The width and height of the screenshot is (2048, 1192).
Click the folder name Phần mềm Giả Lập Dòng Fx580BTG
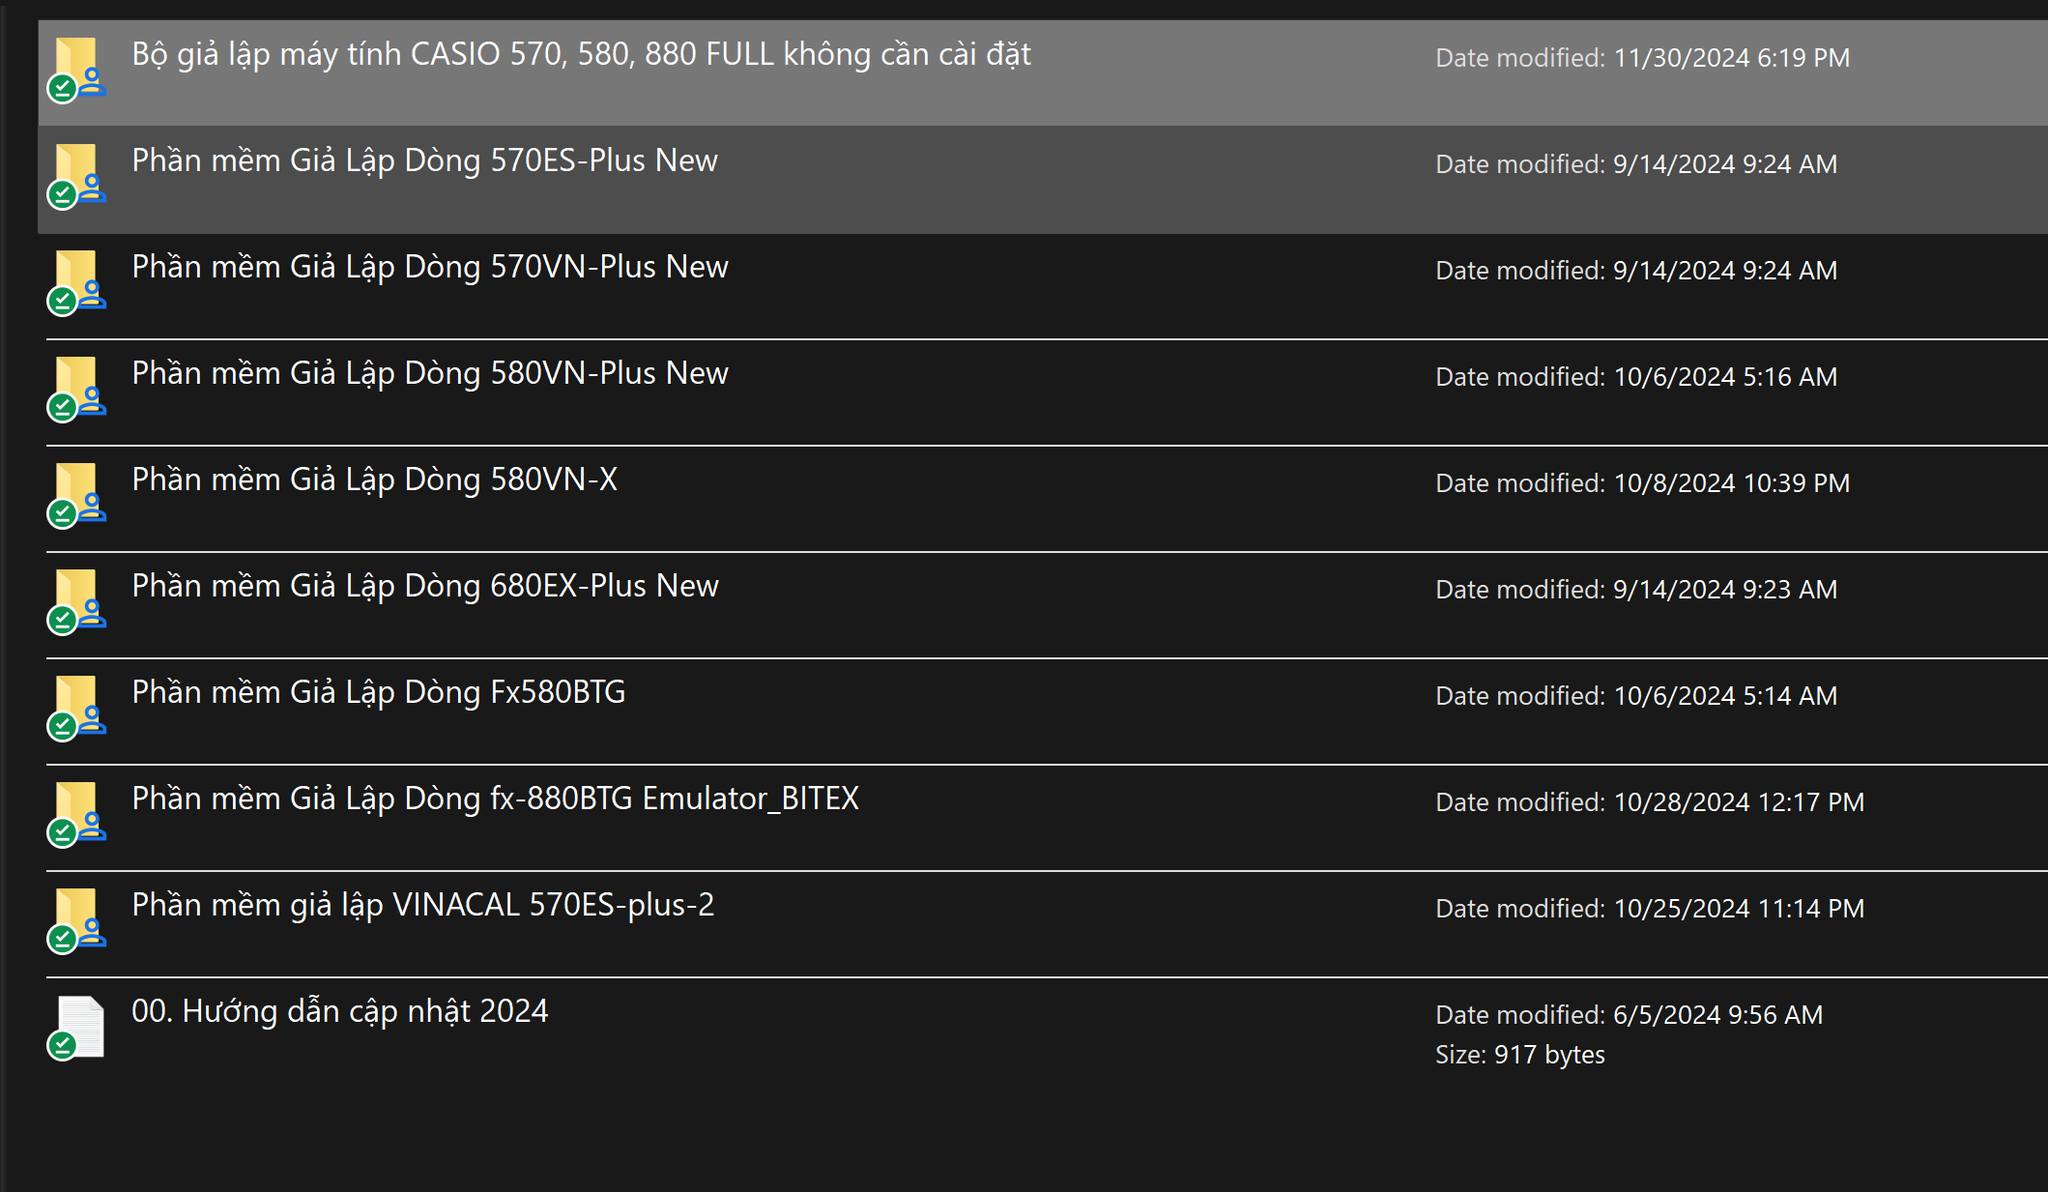[x=378, y=692]
